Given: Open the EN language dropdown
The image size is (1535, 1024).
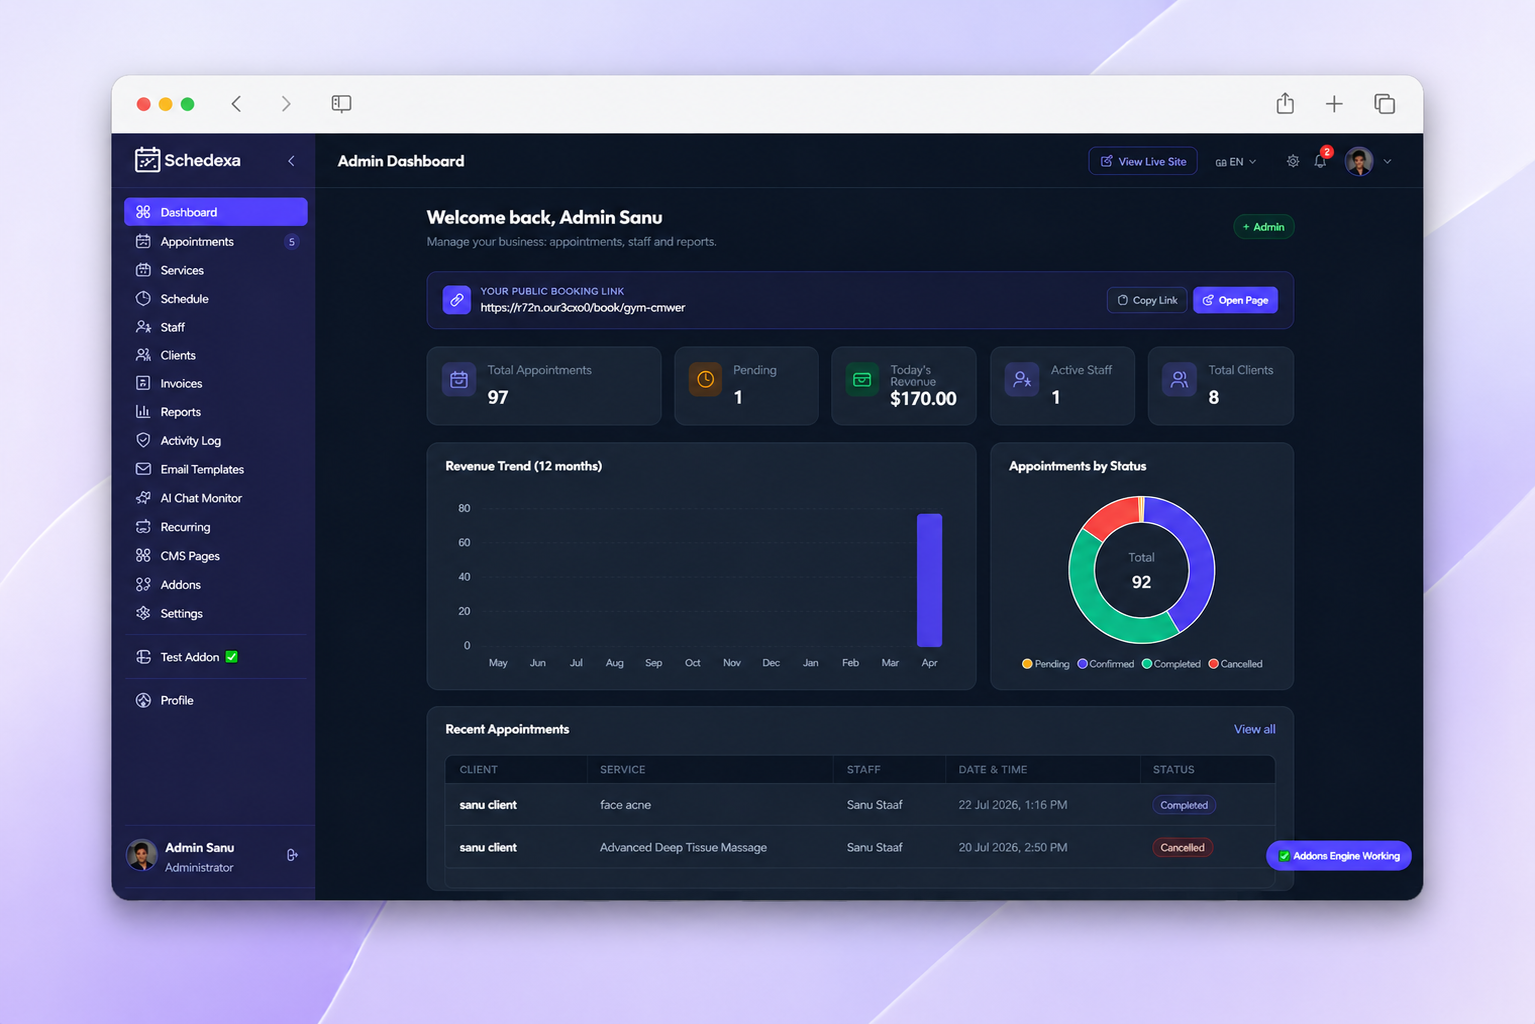Looking at the screenshot, I should click(x=1236, y=162).
